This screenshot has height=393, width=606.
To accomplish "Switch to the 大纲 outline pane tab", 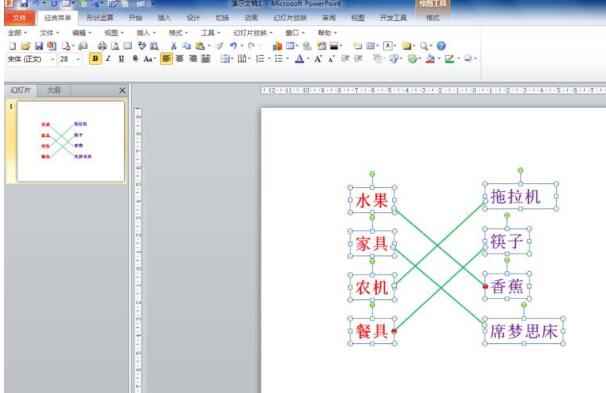I will click(x=54, y=90).
